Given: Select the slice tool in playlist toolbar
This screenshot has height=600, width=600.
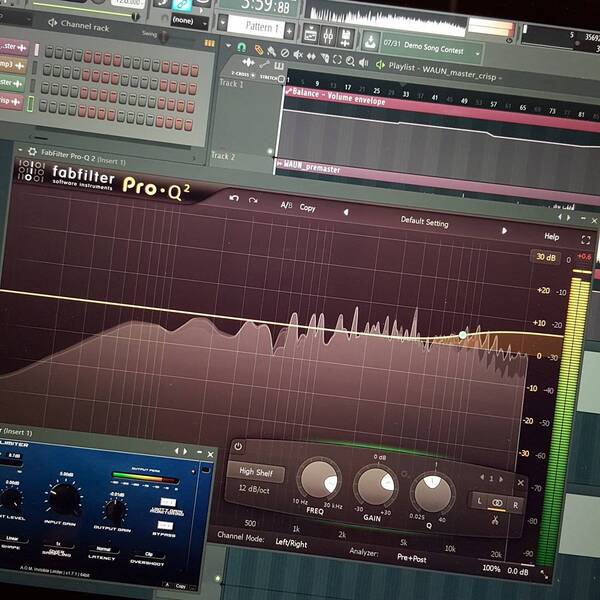Looking at the screenshot, I should point(324,58).
